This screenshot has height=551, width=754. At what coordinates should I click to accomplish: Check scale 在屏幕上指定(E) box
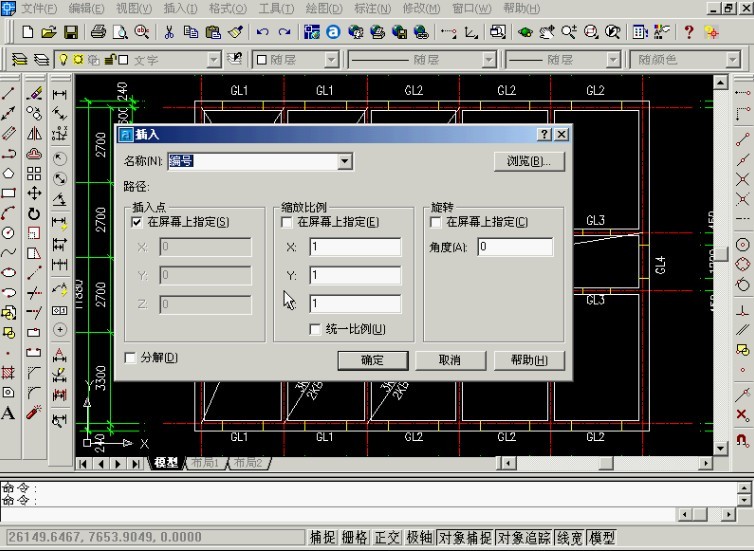[287, 222]
